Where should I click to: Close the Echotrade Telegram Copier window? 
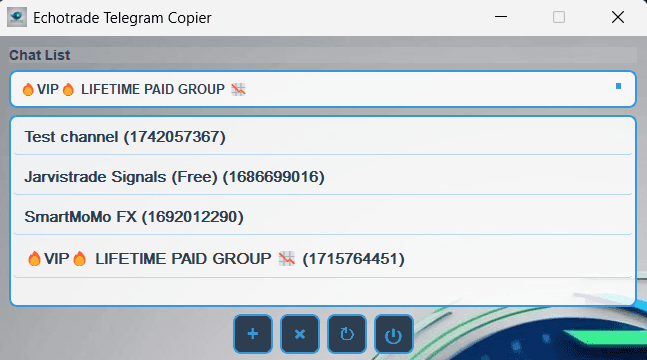(618, 17)
